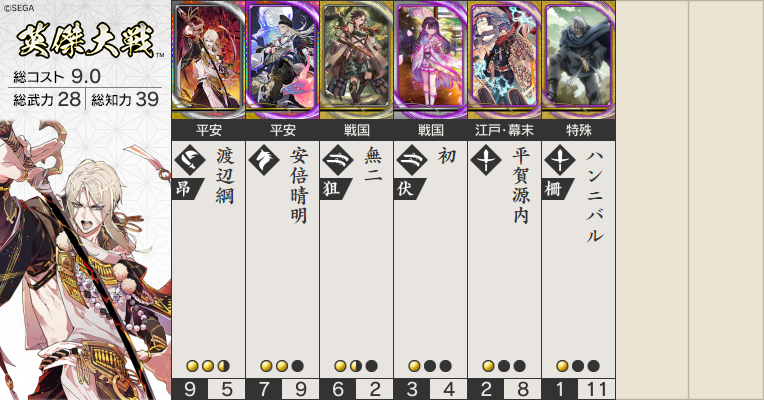Click the cost orbs under 渡辺綱

click(x=208, y=366)
